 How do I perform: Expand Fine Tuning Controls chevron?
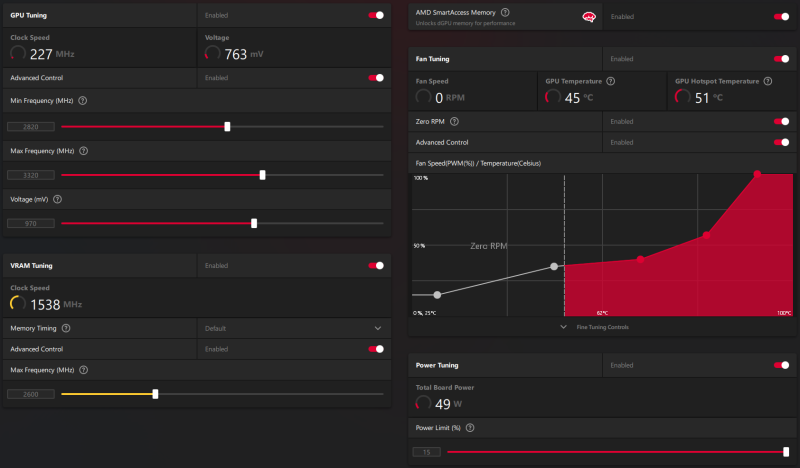(563, 327)
